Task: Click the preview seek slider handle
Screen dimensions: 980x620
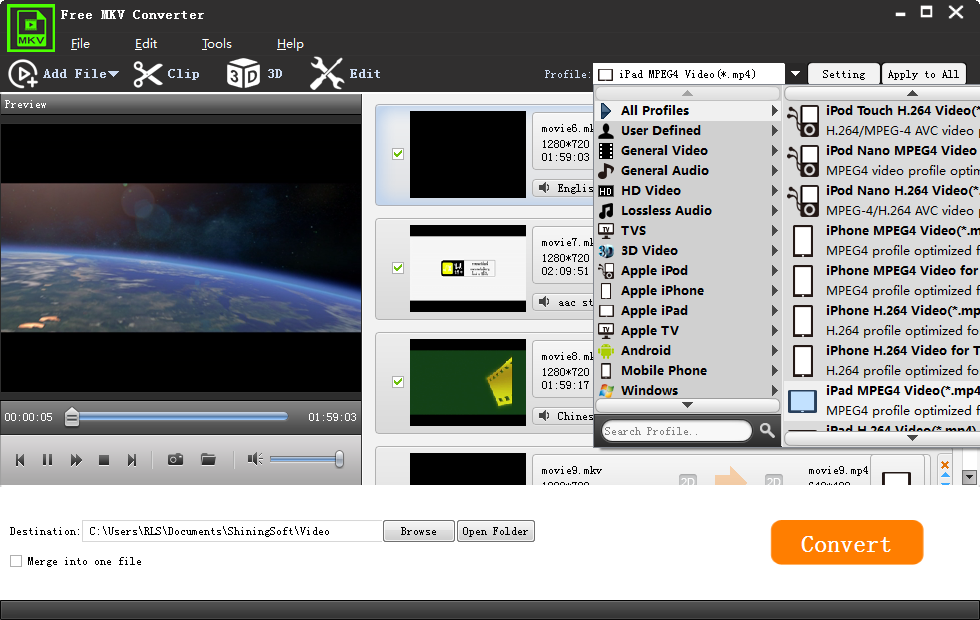Action: [72, 417]
